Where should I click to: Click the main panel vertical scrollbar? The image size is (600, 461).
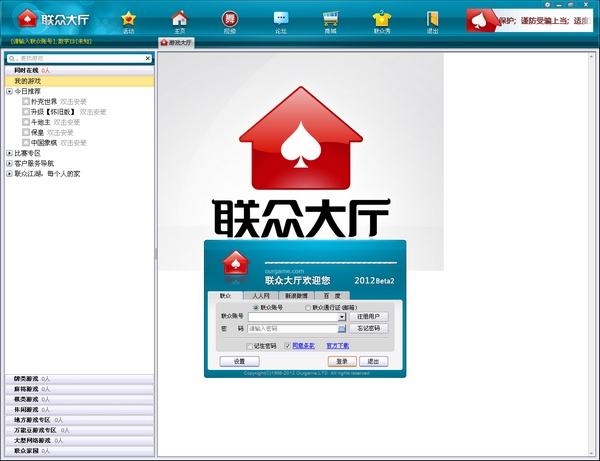[x=591, y=254]
